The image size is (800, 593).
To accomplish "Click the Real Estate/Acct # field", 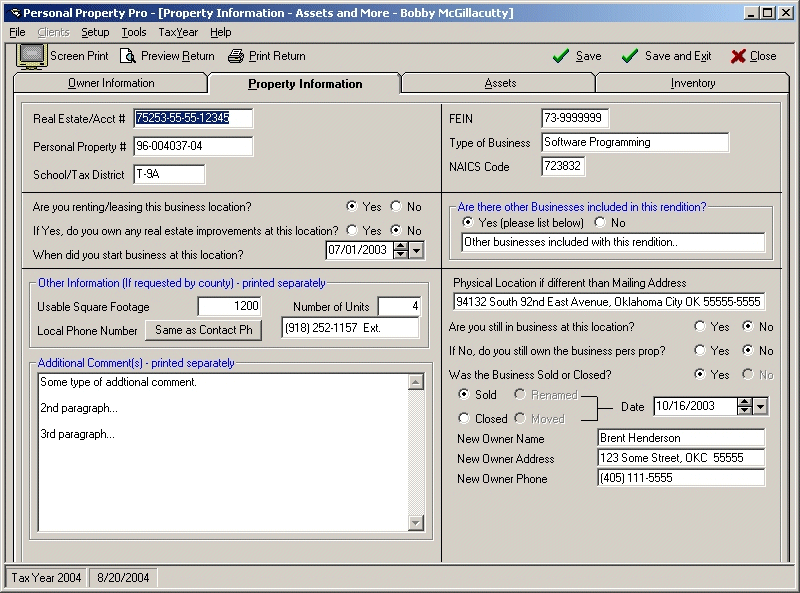I will 193,118.
